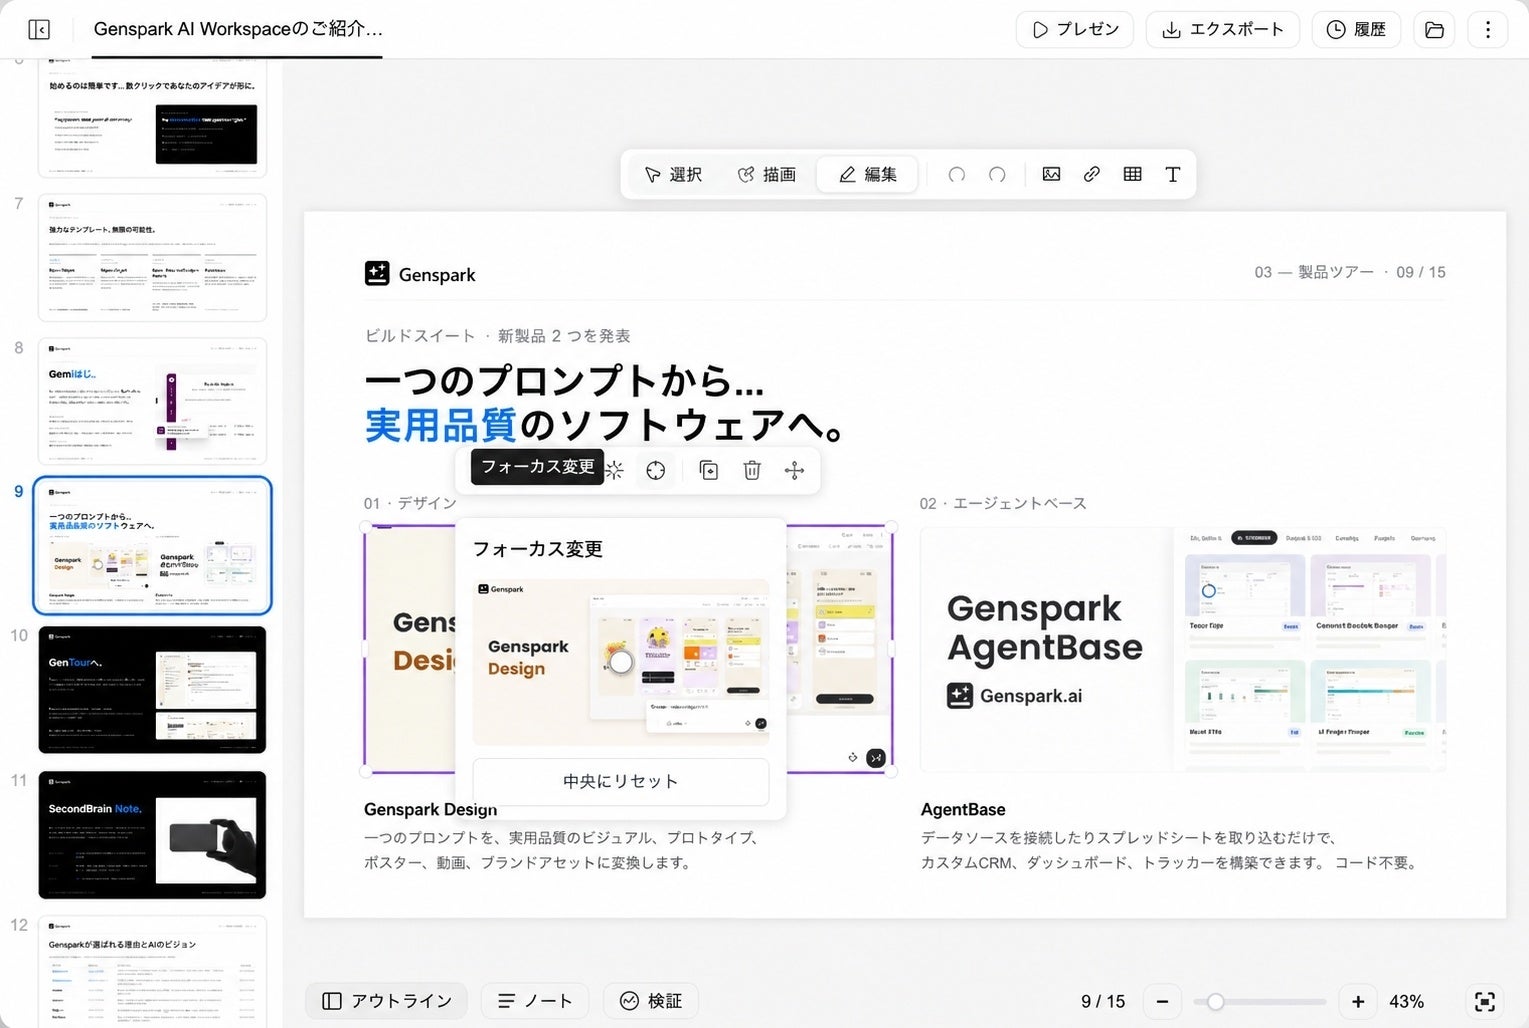Redo the last action
The height and width of the screenshot is (1028, 1529).
pos(997,174)
